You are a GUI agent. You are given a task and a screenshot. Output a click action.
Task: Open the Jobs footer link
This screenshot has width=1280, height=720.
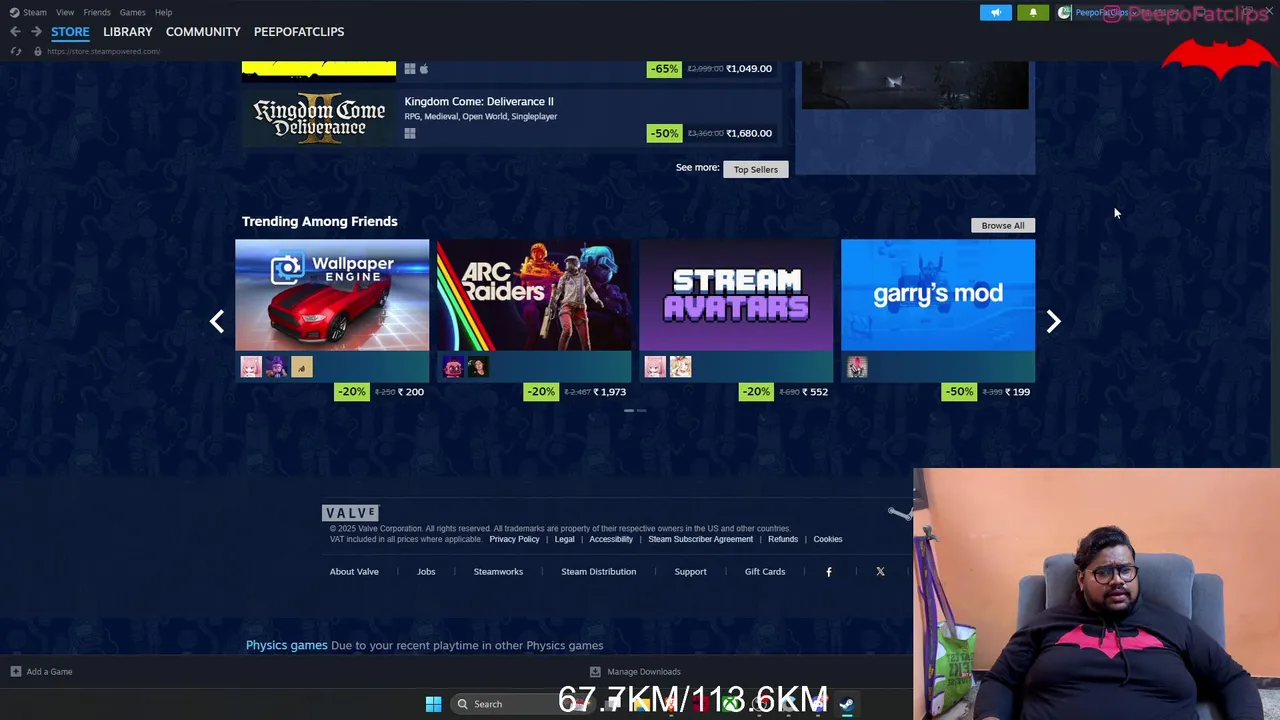coord(426,572)
